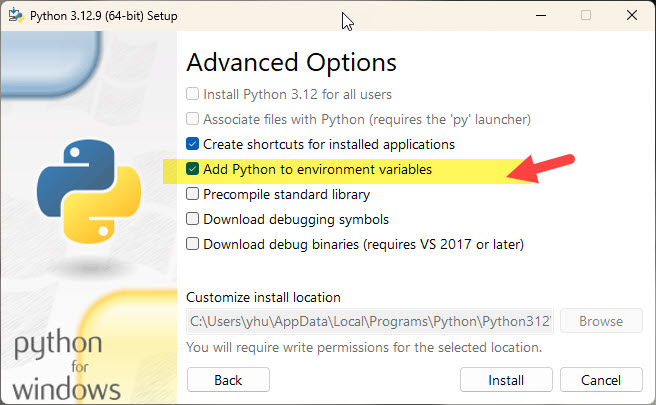Click the Advanced Options heading
Image resolution: width=656 pixels, height=405 pixels.
291,63
